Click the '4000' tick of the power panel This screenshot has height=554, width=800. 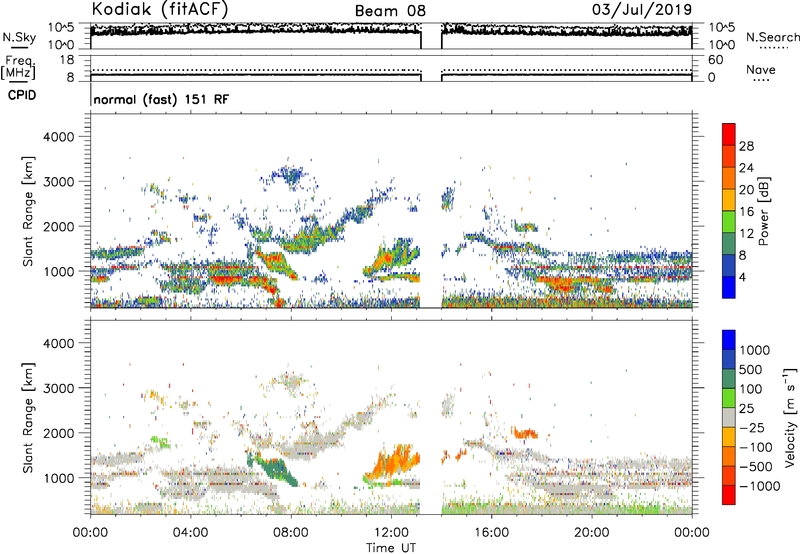[x=58, y=137]
